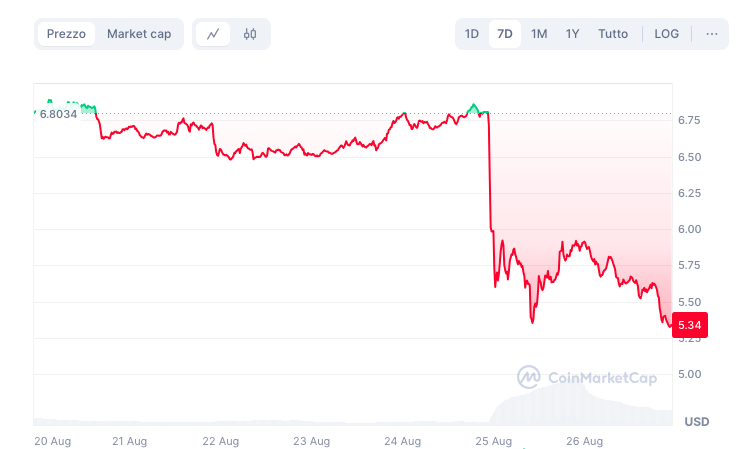738x449 pixels.
Task: Click the USD currency label
Action: [696, 422]
